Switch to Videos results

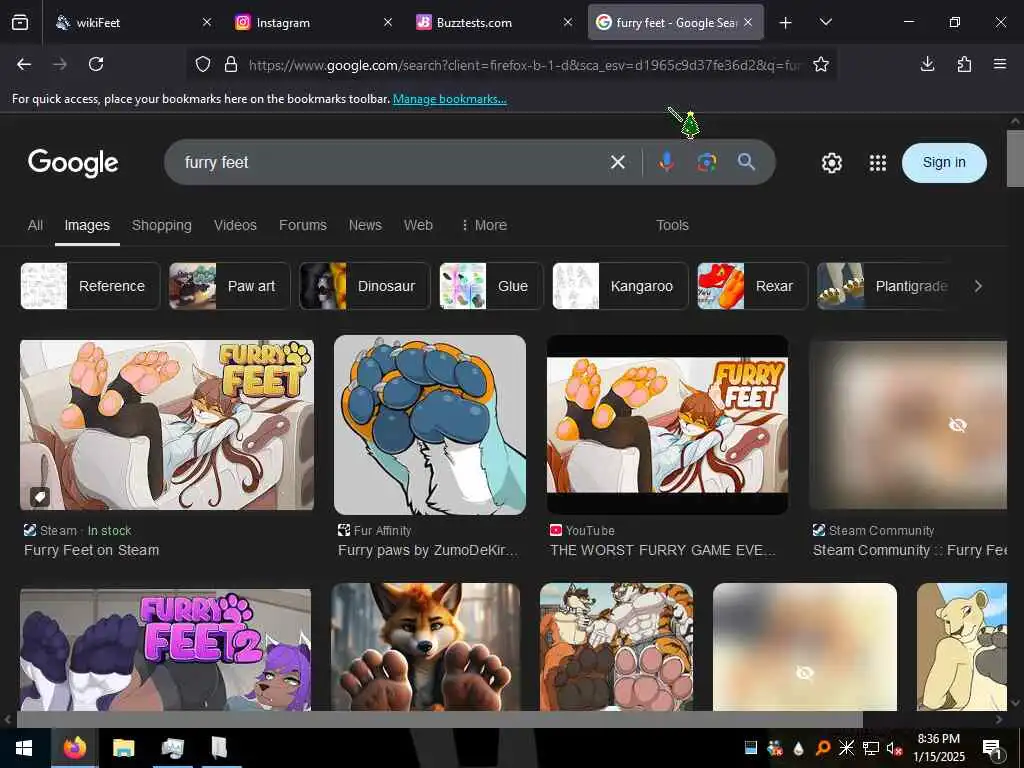235,225
